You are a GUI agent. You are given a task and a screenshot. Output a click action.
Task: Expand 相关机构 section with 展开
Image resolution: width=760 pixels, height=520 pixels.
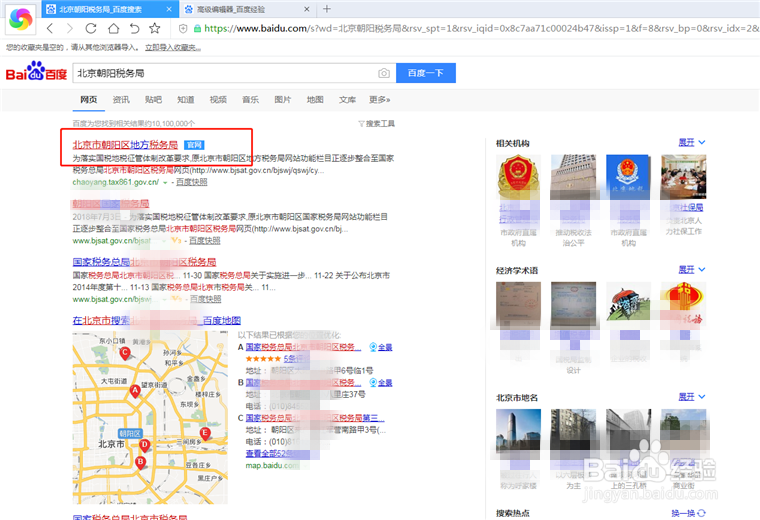coord(692,142)
